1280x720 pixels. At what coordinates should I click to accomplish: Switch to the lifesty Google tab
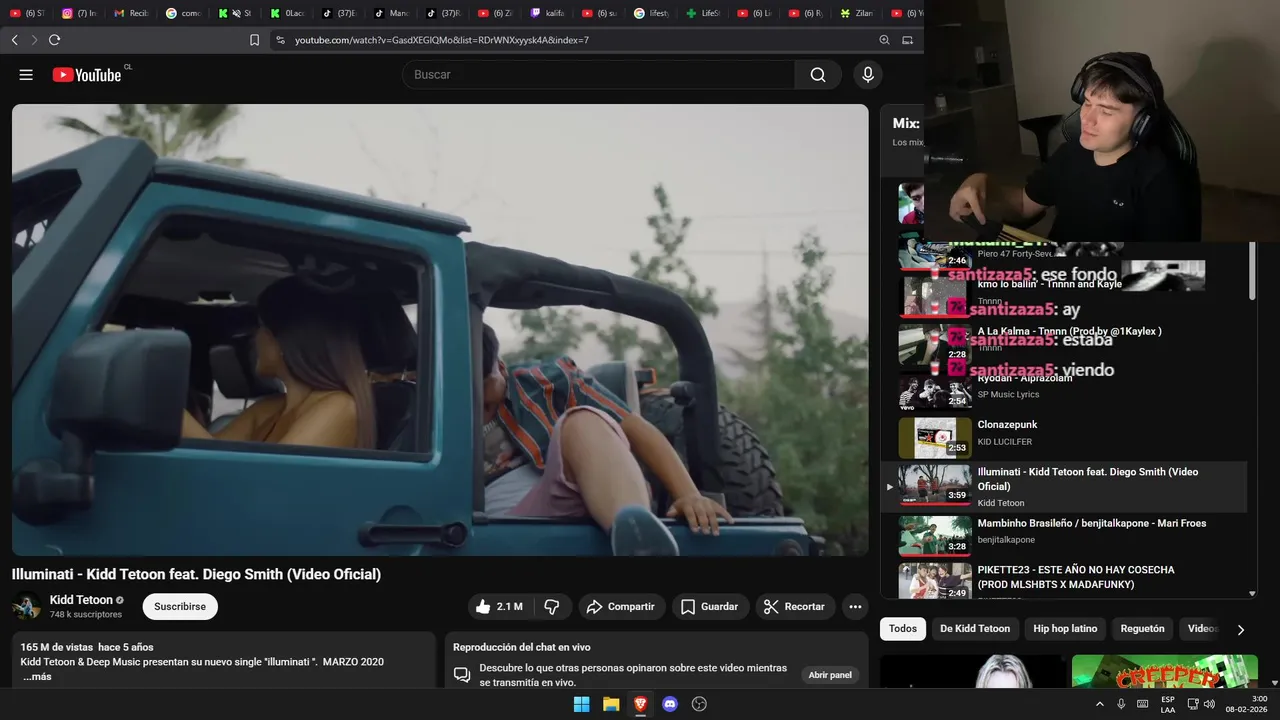point(652,13)
